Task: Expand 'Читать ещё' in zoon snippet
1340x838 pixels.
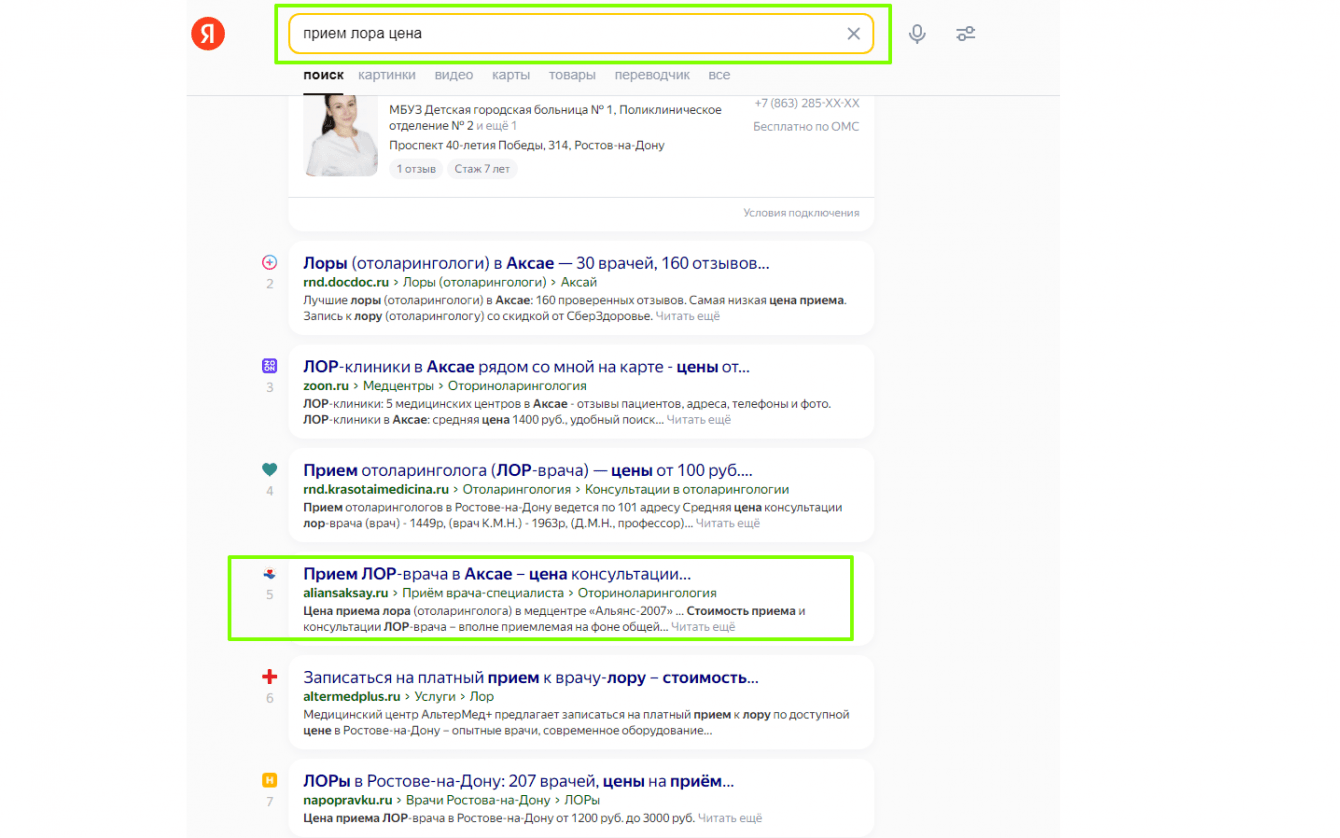Action: 699,420
